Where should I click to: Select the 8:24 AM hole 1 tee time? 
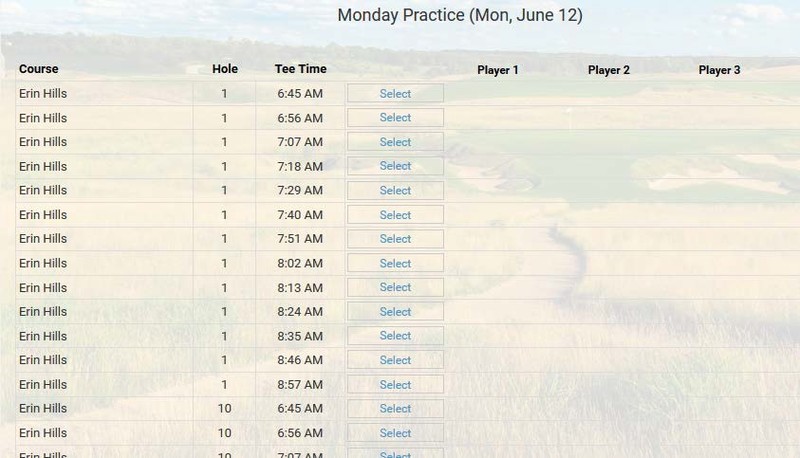[x=395, y=312]
